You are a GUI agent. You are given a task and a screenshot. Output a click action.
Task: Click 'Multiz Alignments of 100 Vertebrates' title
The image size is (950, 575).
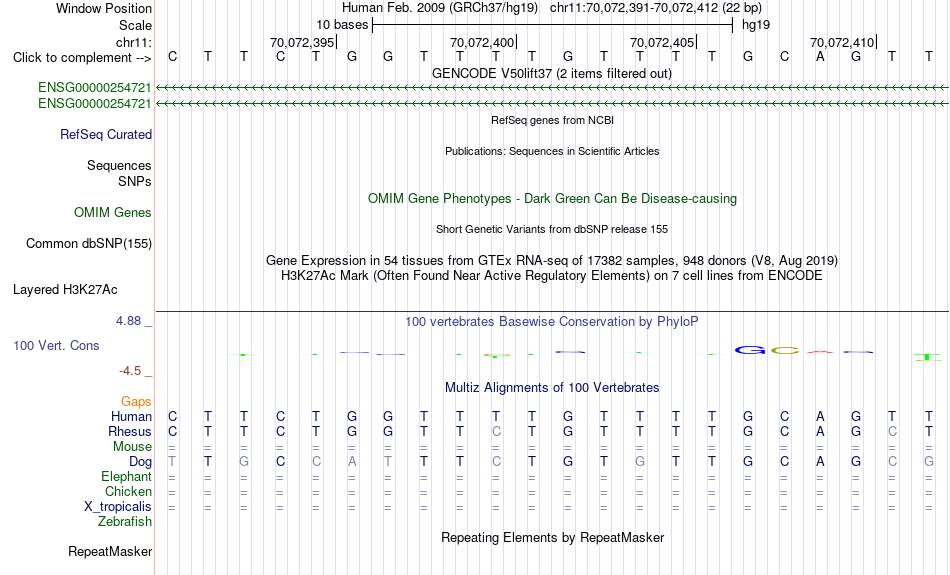(552, 388)
